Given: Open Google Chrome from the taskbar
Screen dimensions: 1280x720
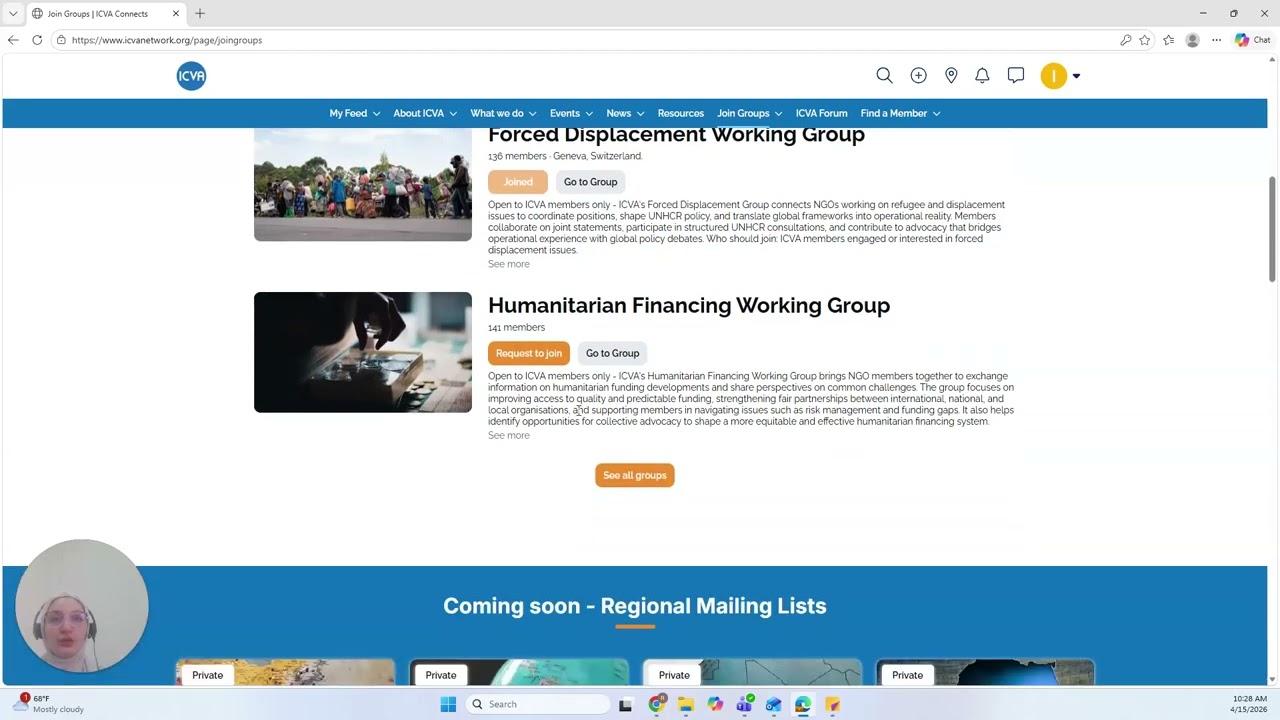Looking at the screenshot, I should [656, 704].
